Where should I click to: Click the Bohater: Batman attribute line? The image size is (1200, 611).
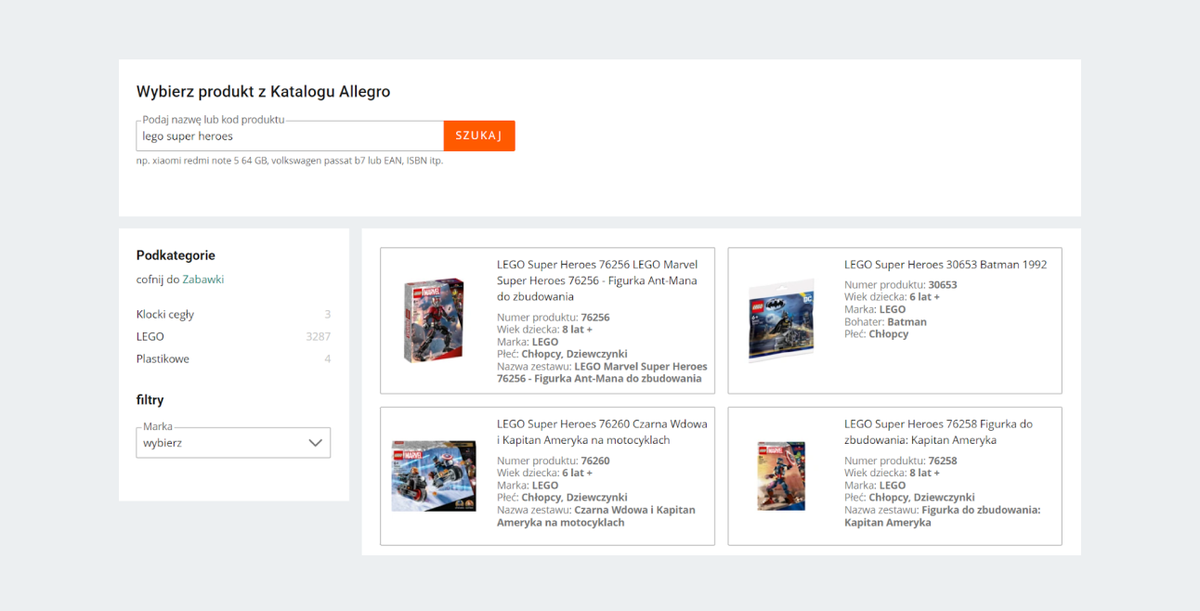point(885,322)
